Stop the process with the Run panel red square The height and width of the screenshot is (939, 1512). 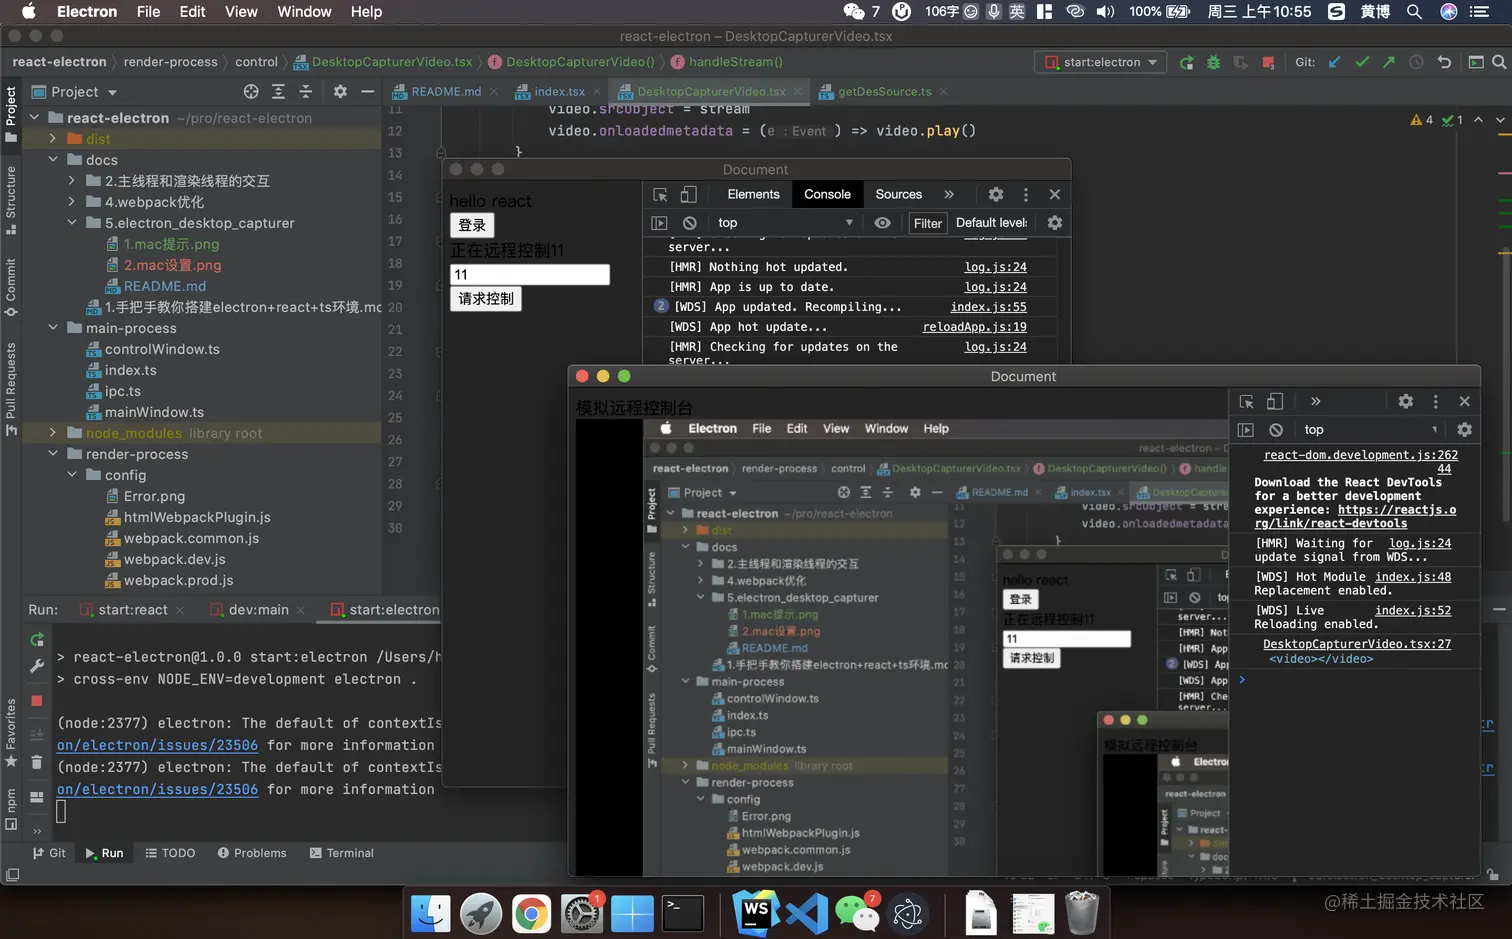click(x=37, y=701)
